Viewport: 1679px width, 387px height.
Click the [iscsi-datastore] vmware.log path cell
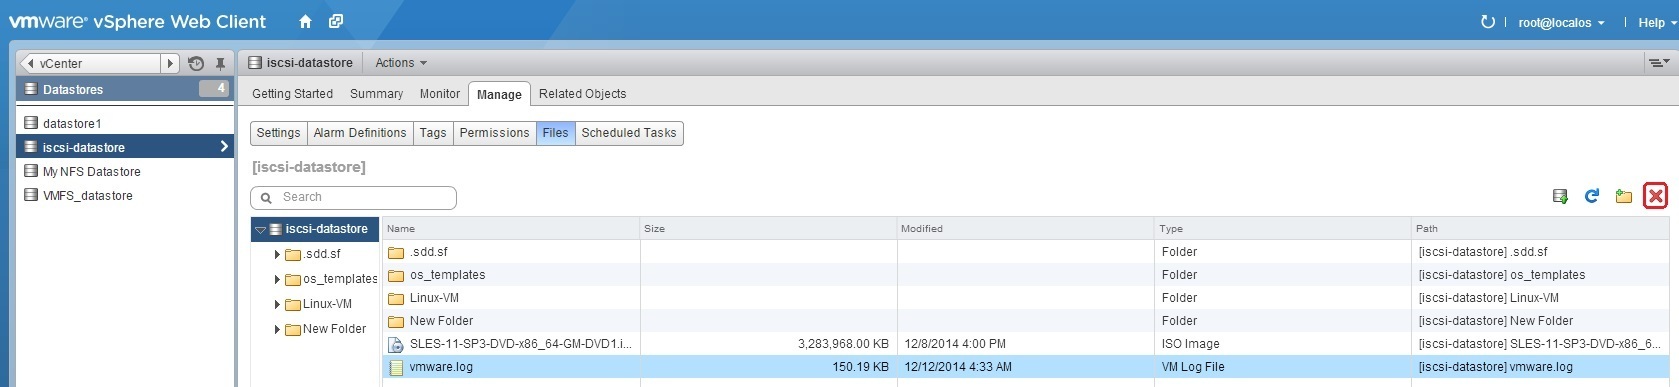coord(1540,367)
